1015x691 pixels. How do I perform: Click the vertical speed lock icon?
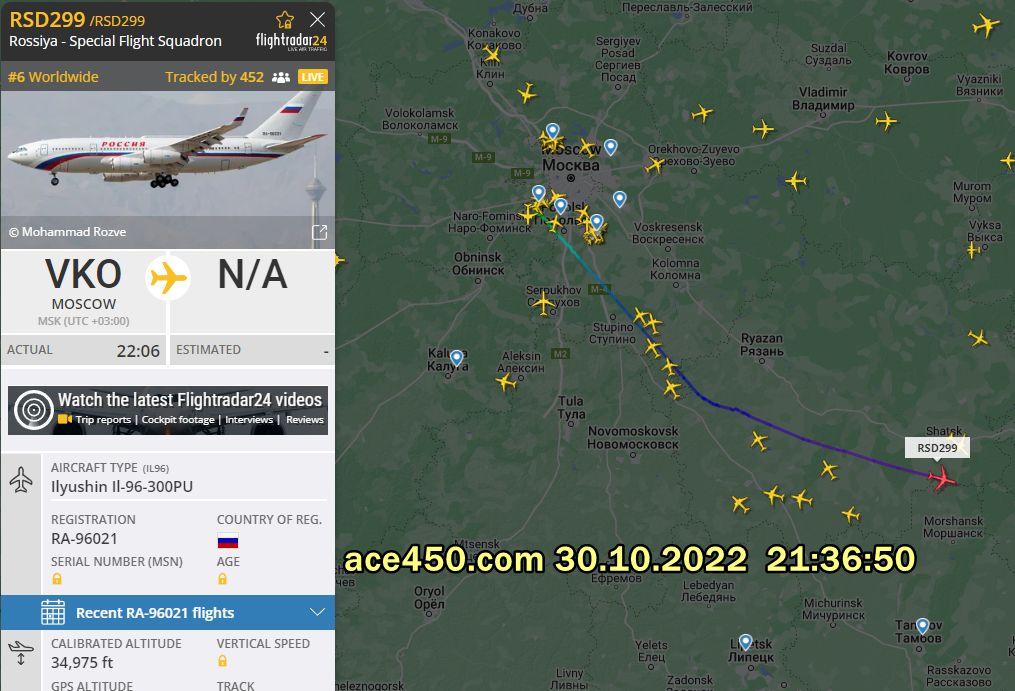click(223, 661)
